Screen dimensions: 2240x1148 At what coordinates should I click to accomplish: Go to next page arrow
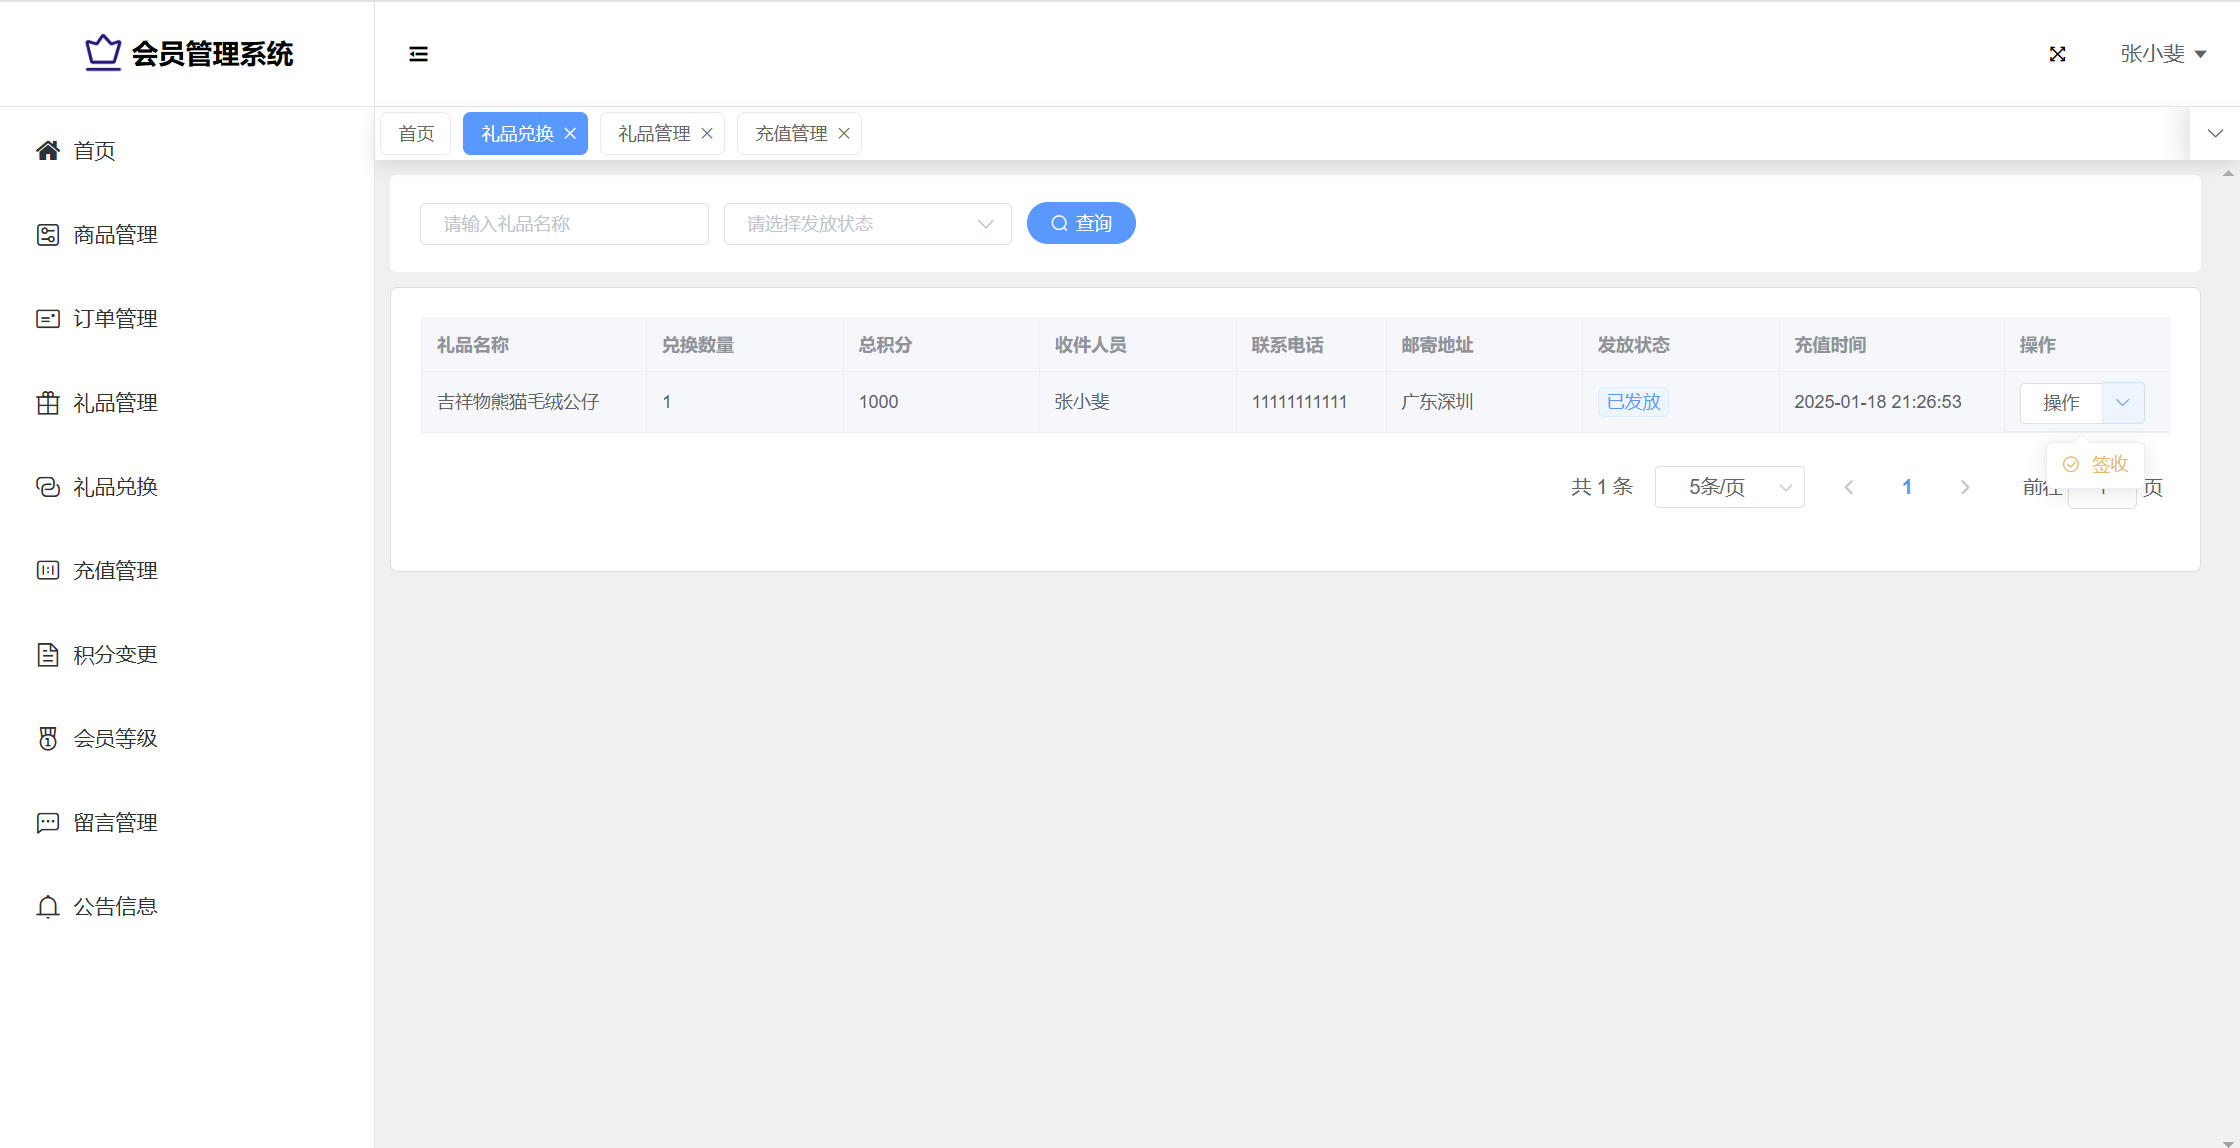[x=1965, y=487]
